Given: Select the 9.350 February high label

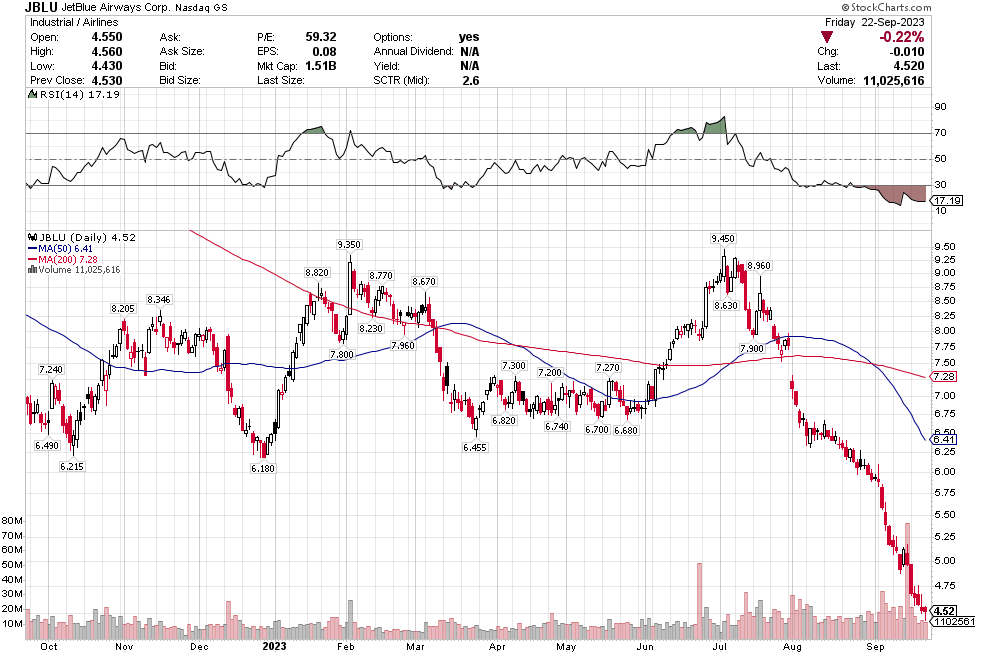Looking at the screenshot, I should (349, 244).
